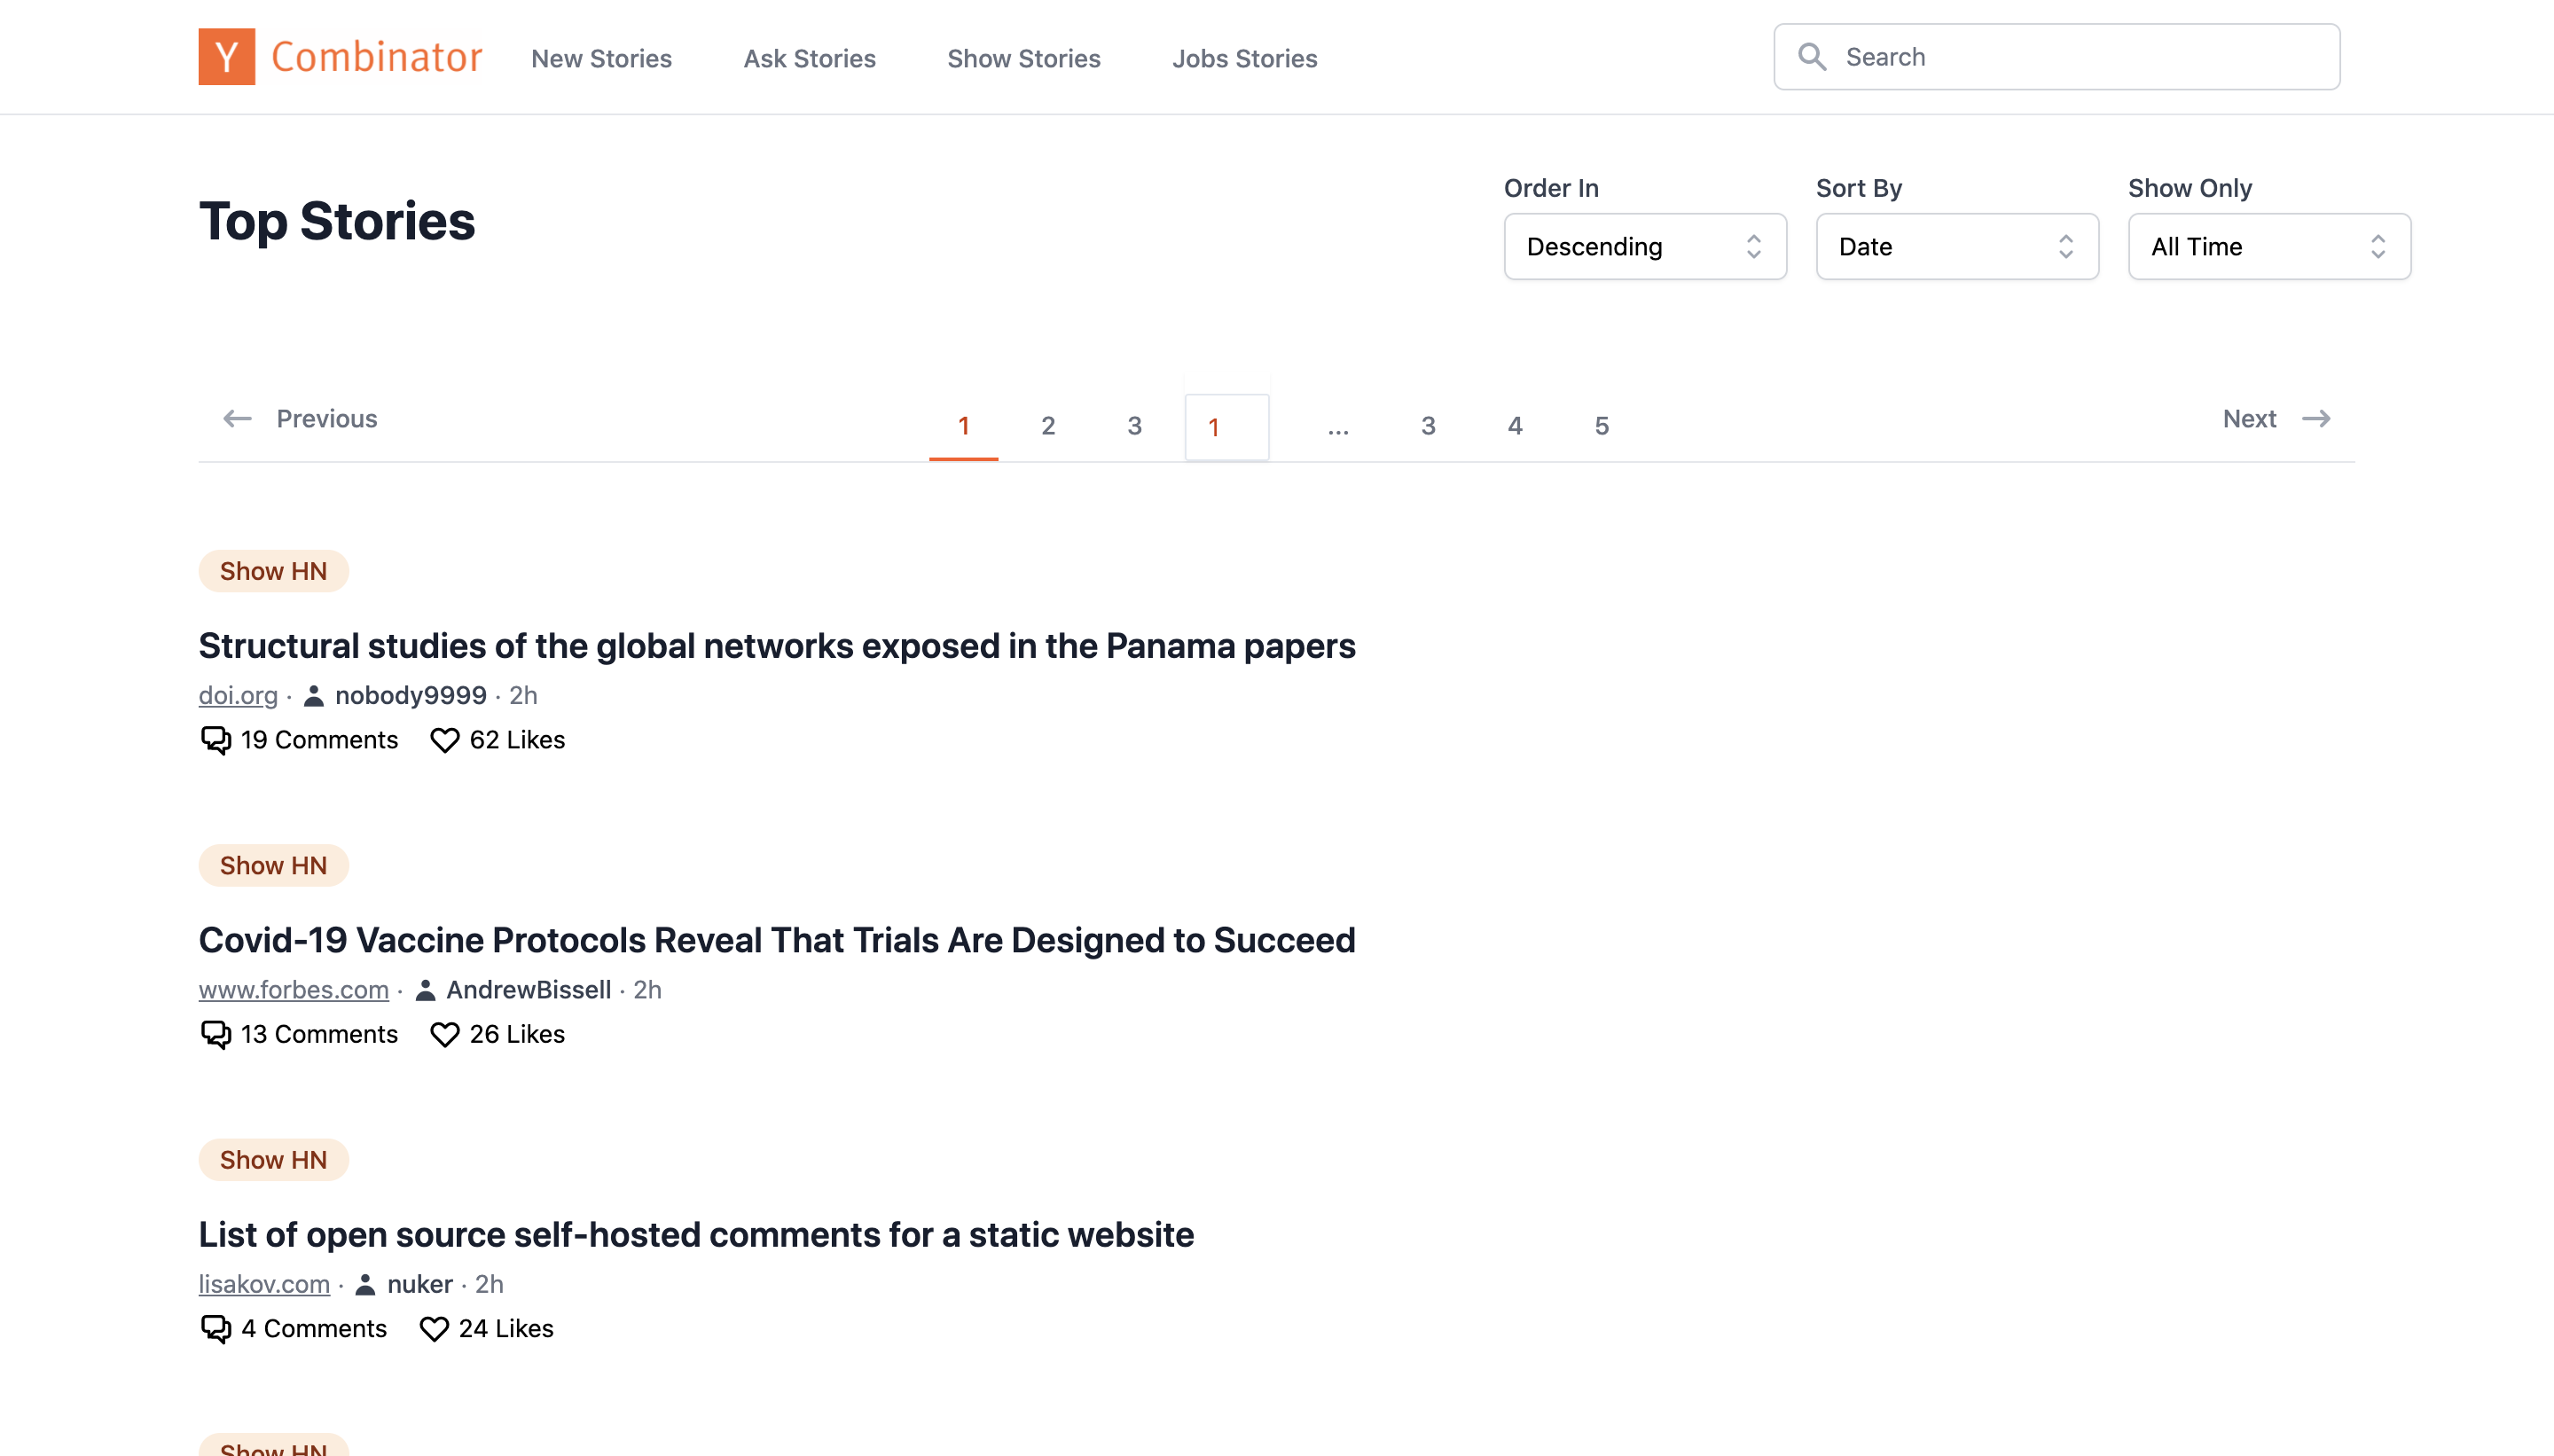Screen dimensions: 2554x1456
Task: Click the Next arrow icon
Action: click(2317, 418)
